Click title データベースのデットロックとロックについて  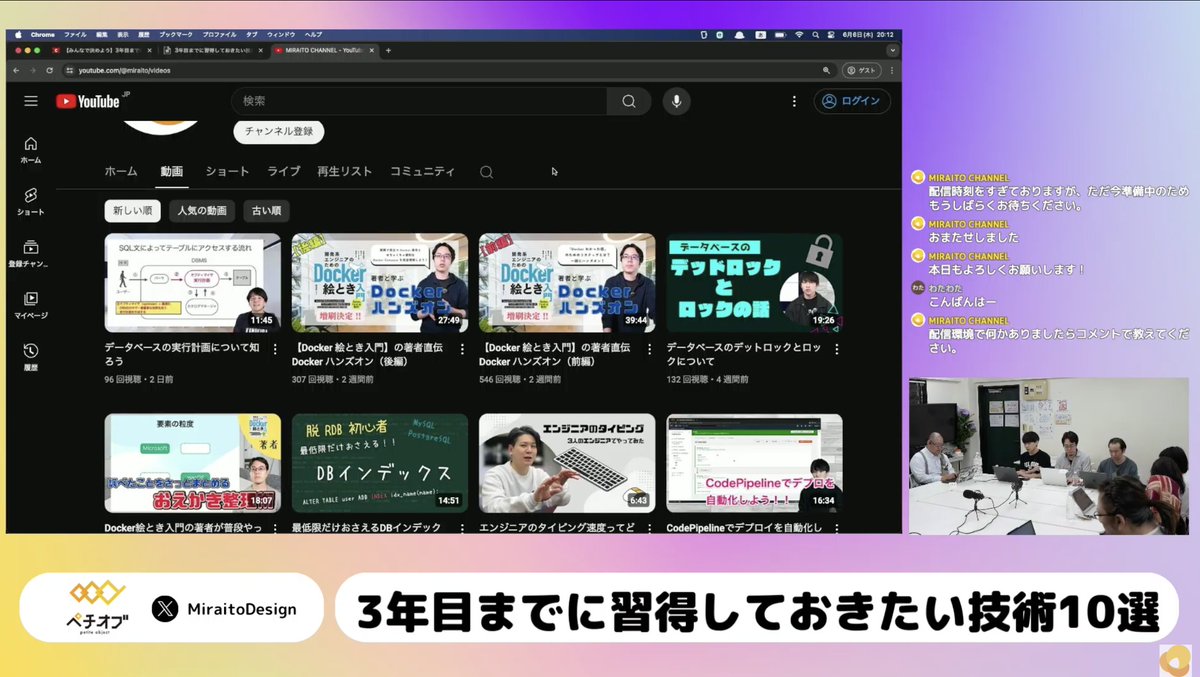point(743,354)
